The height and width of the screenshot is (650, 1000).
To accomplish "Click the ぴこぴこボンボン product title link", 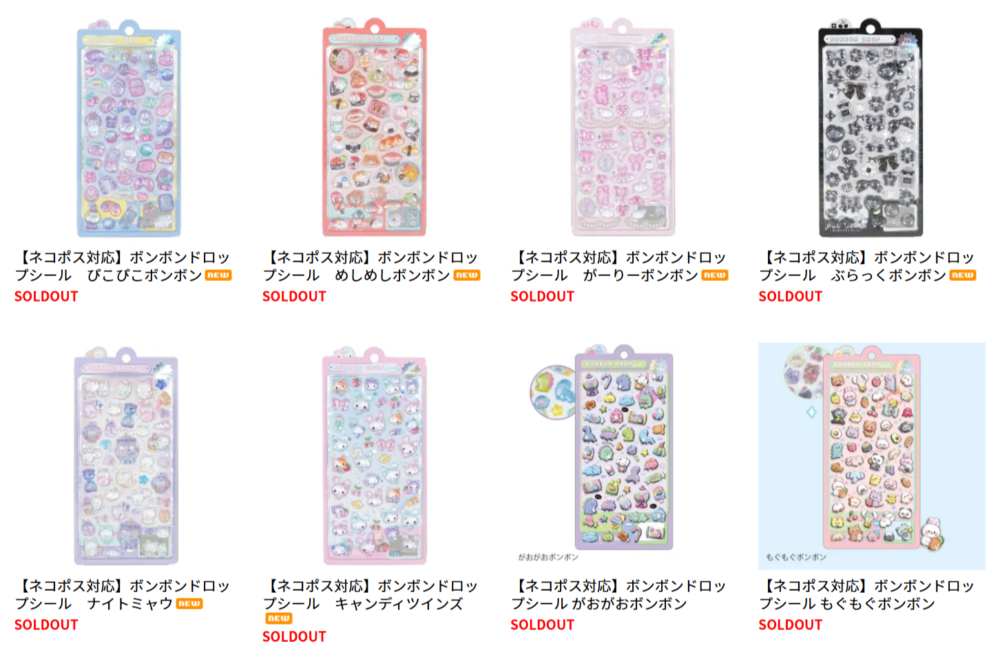I will pyautogui.click(x=122, y=266).
